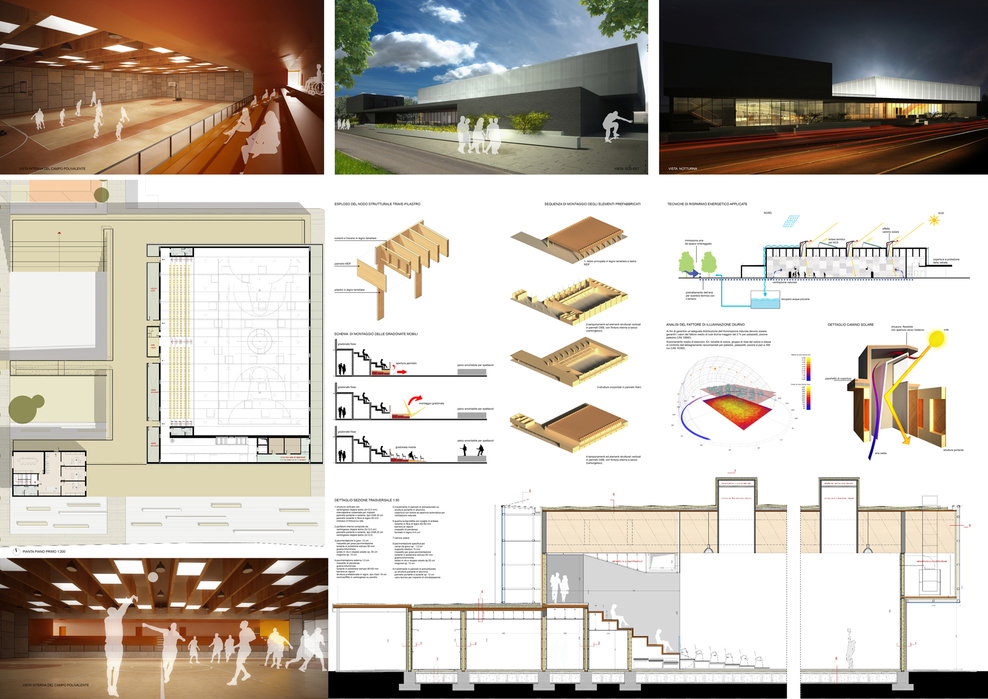
Task: Select third bleachers diagram with stage performers
Action: point(414,446)
